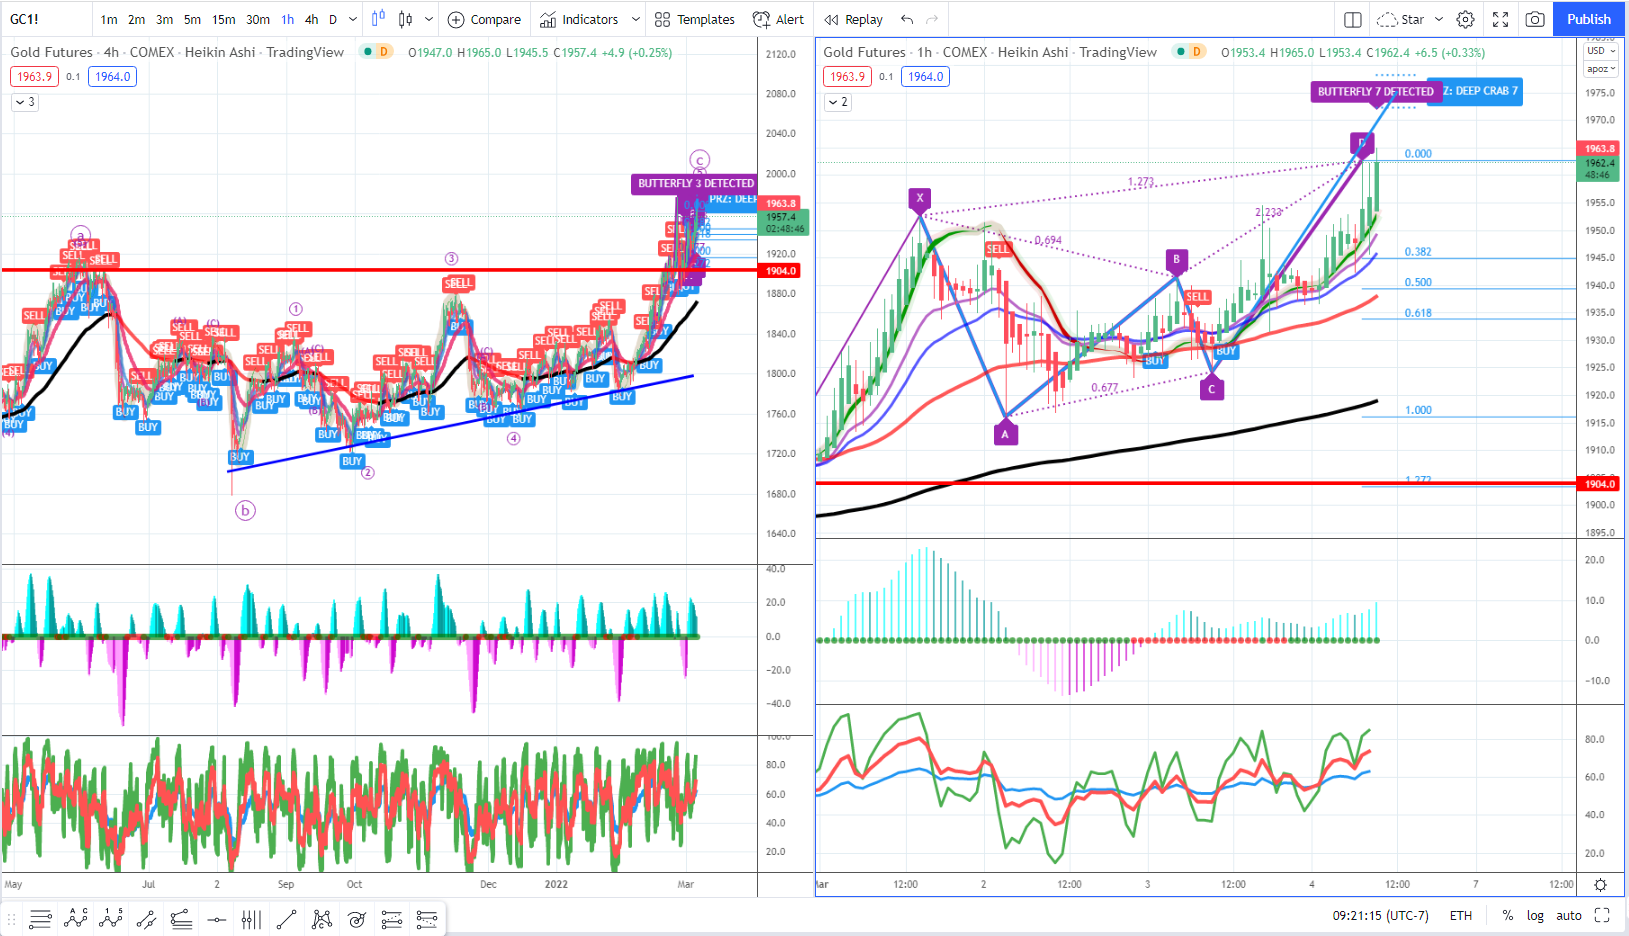Collapse indicator legend showing 2 on 1h chart

(x=838, y=102)
